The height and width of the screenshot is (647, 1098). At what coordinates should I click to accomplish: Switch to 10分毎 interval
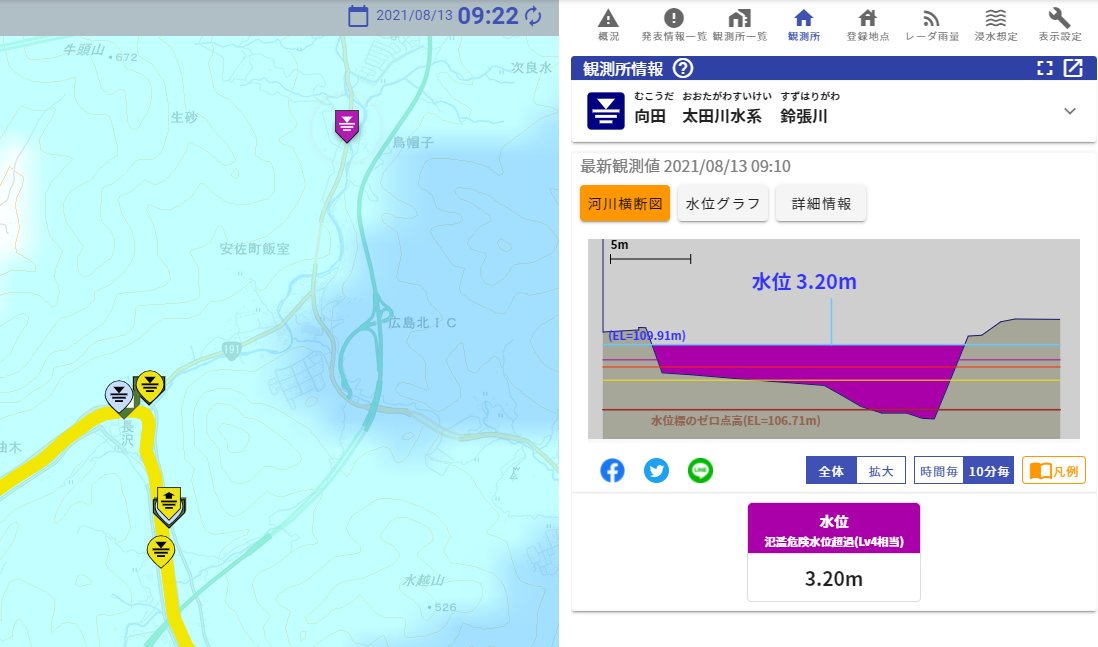pyautogui.click(x=989, y=471)
